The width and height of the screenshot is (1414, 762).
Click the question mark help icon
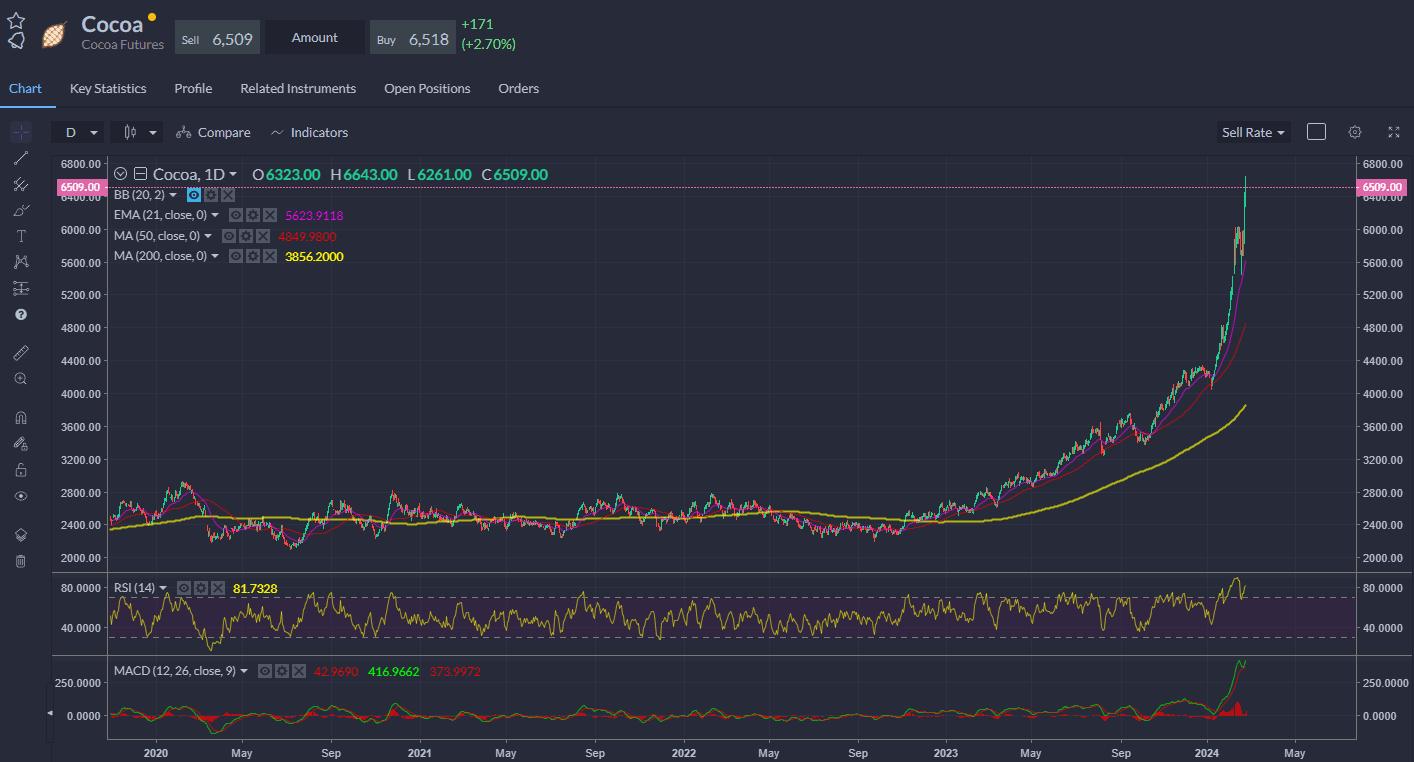tap(21, 314)
